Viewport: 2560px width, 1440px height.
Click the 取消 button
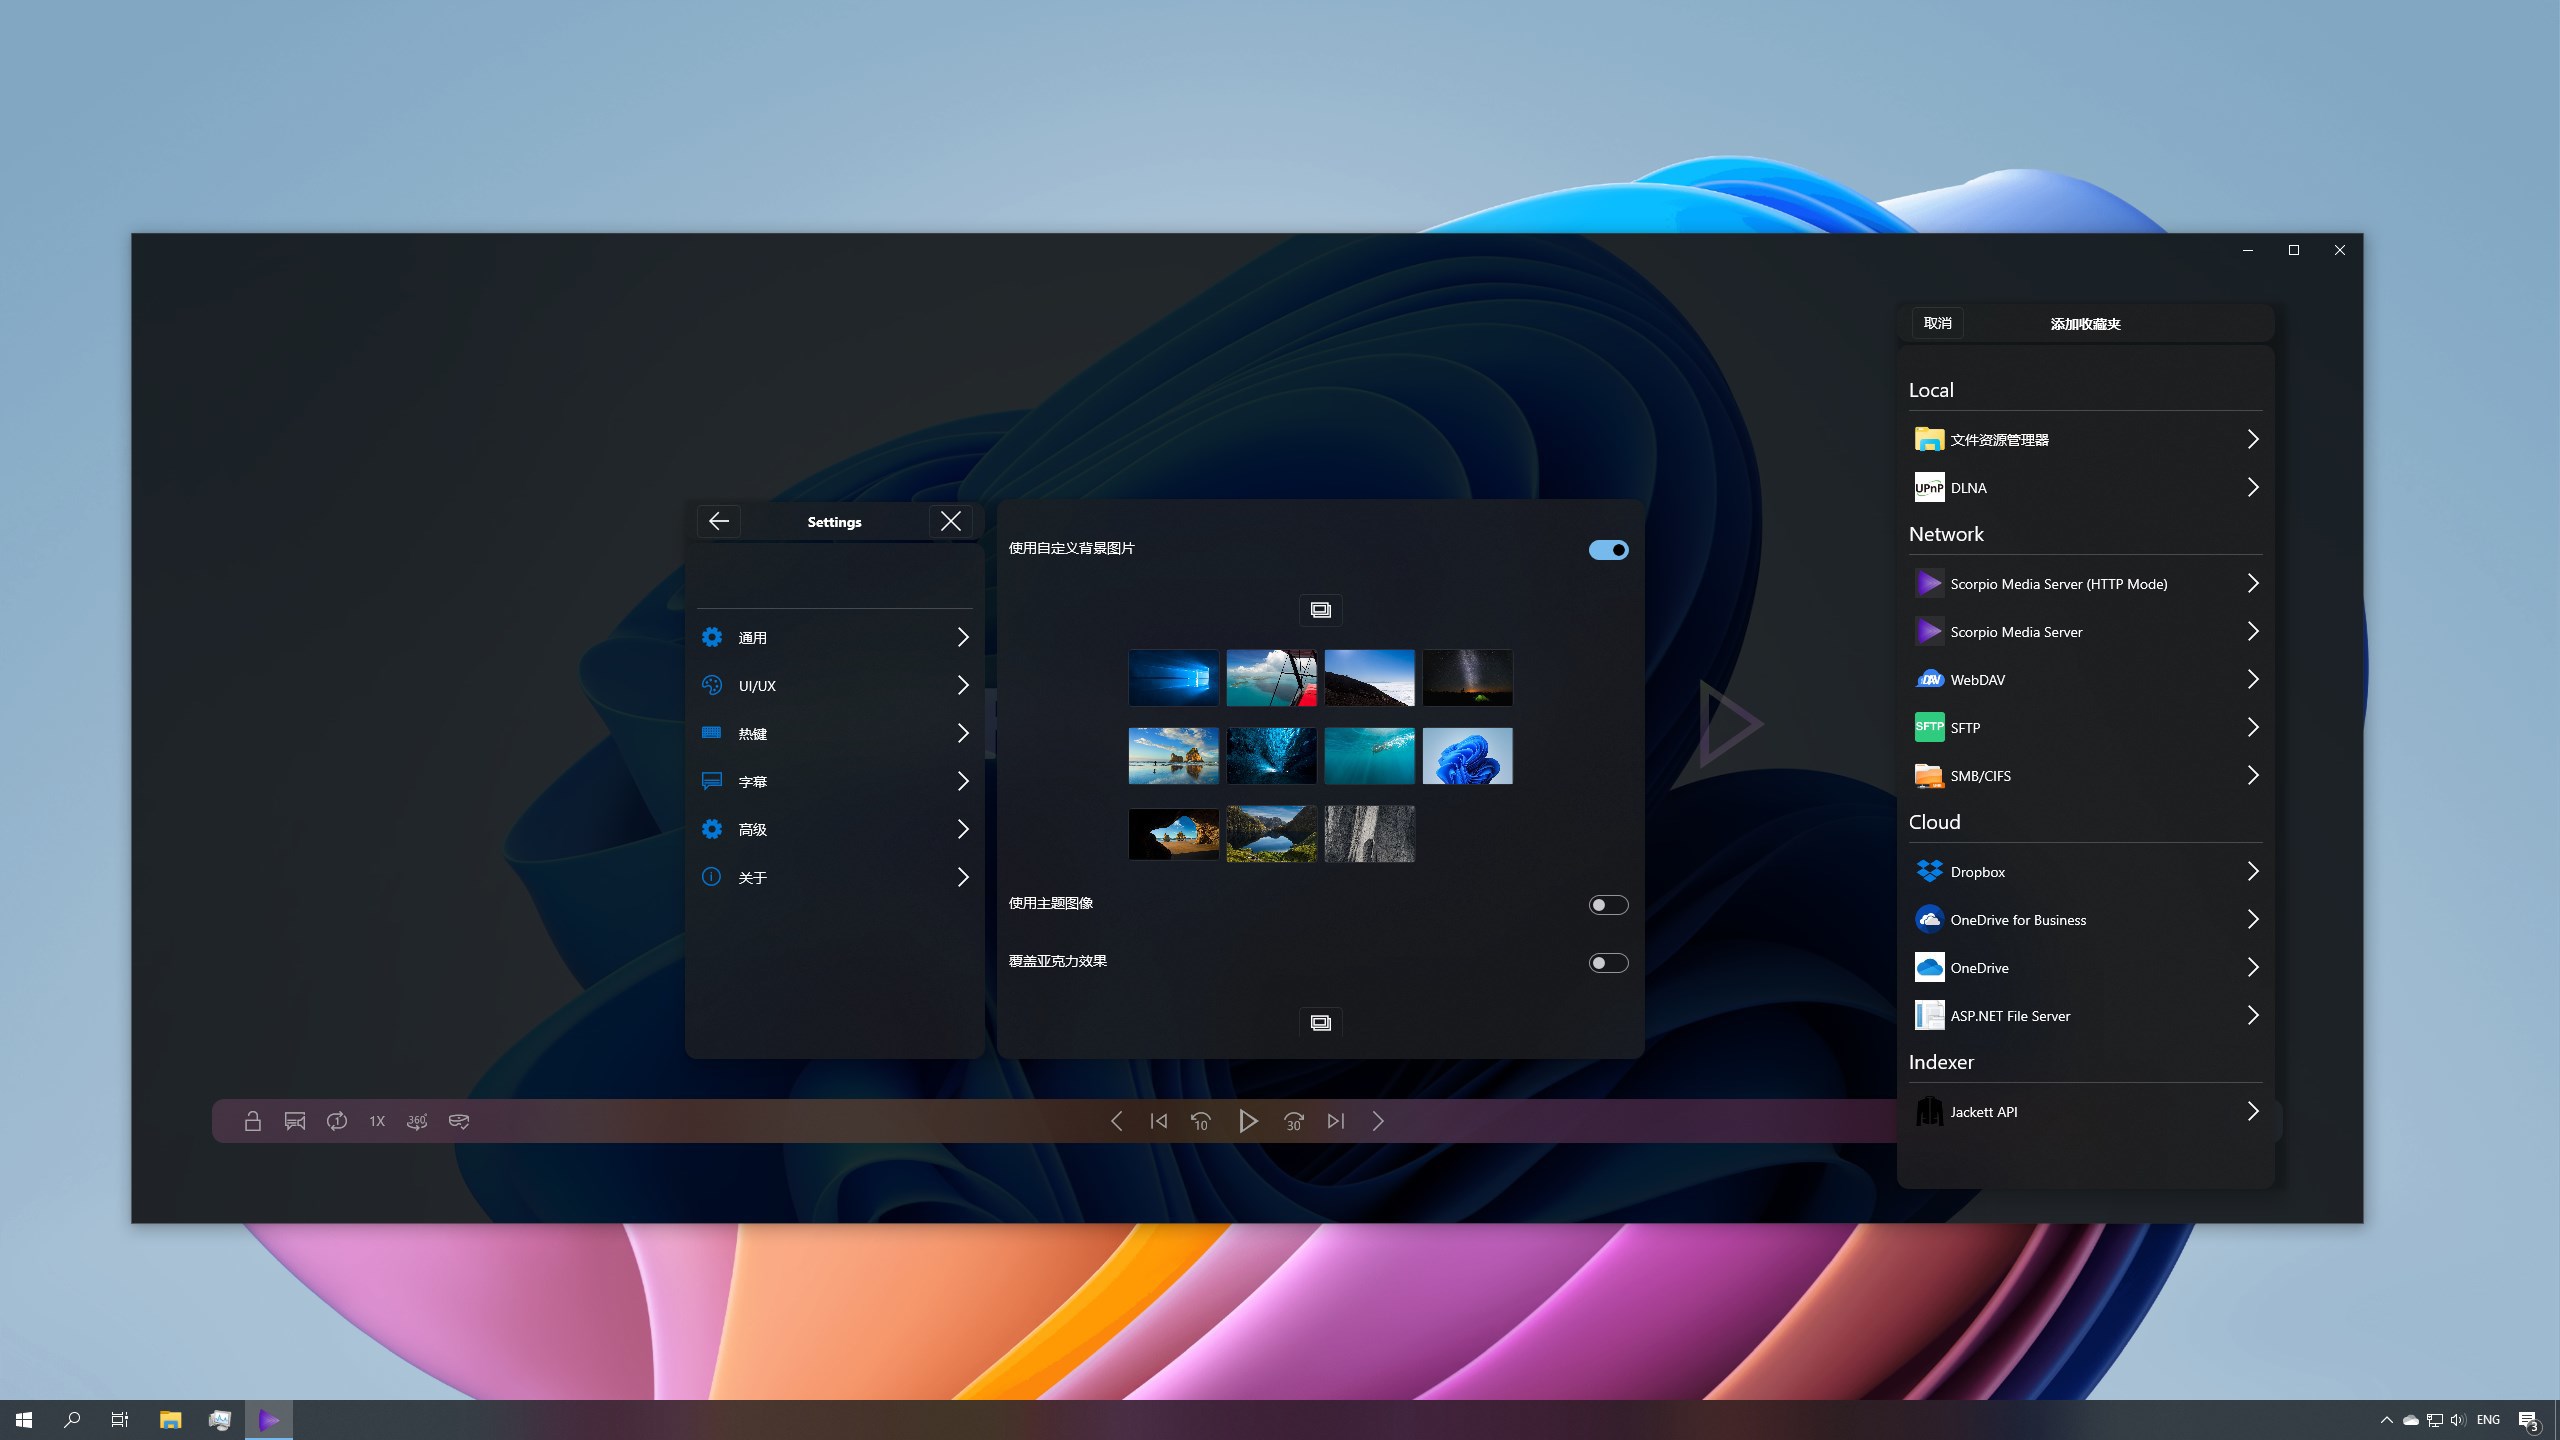[x=1937, y=323]
